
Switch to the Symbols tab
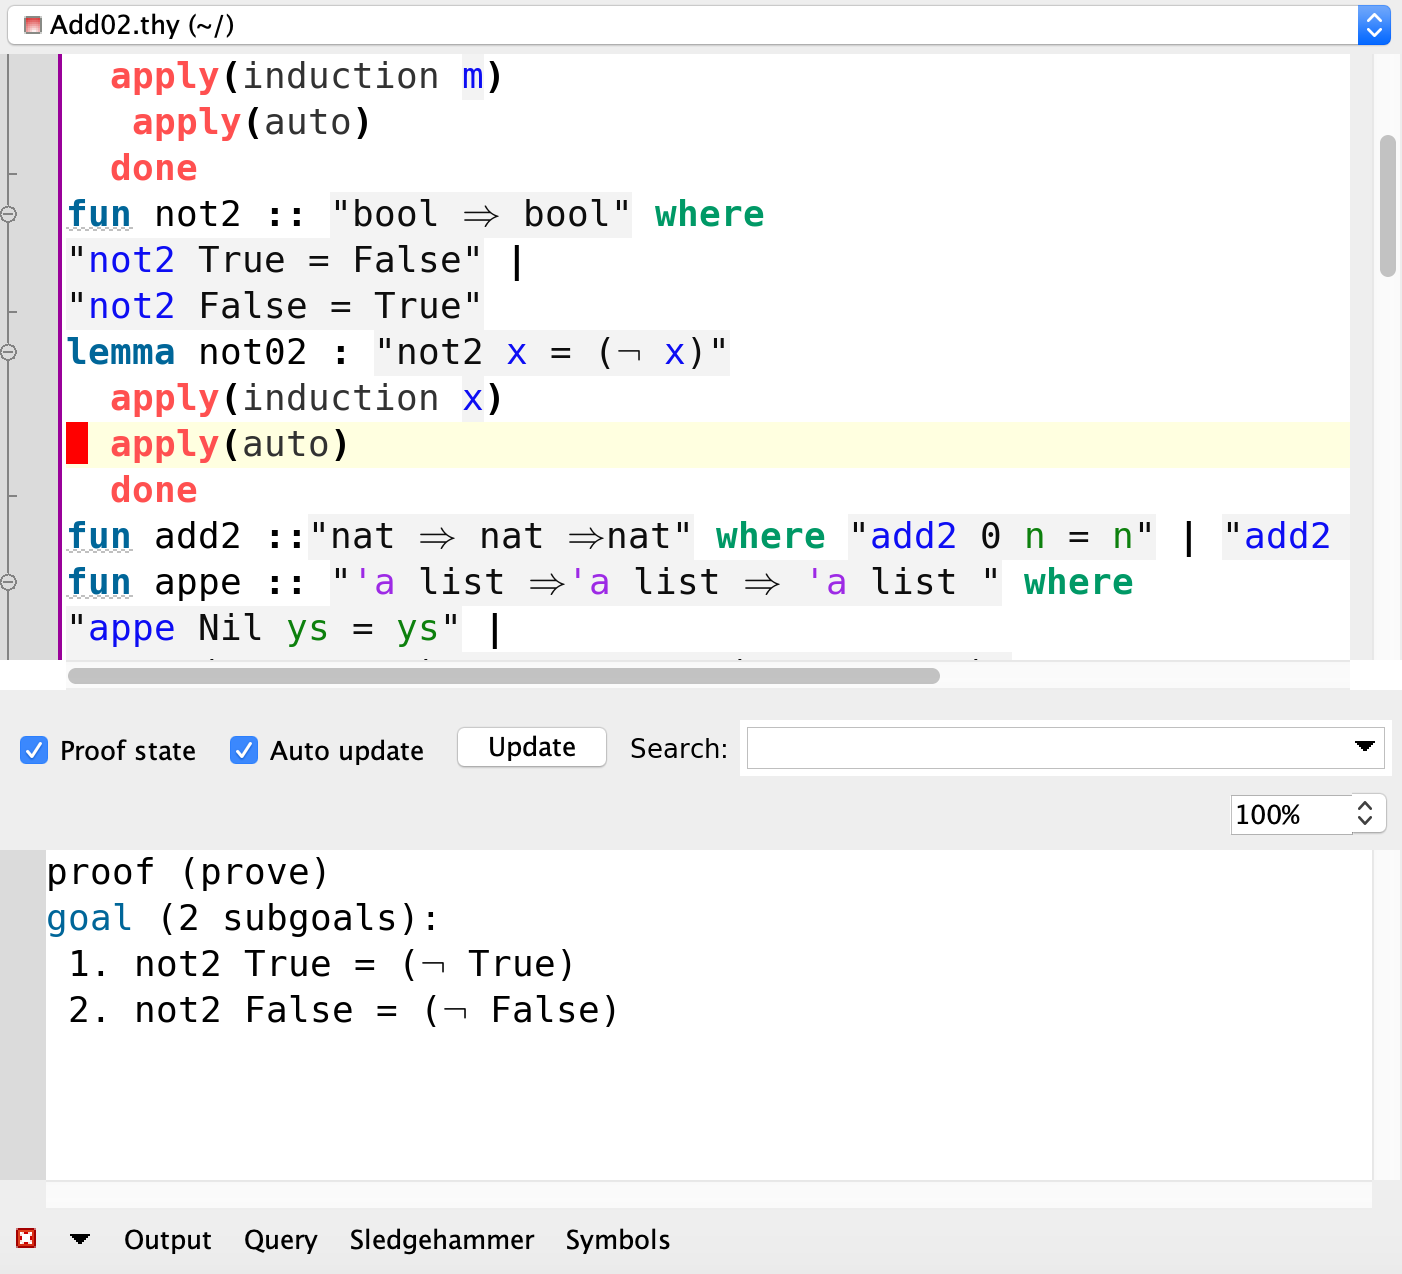617,1240
